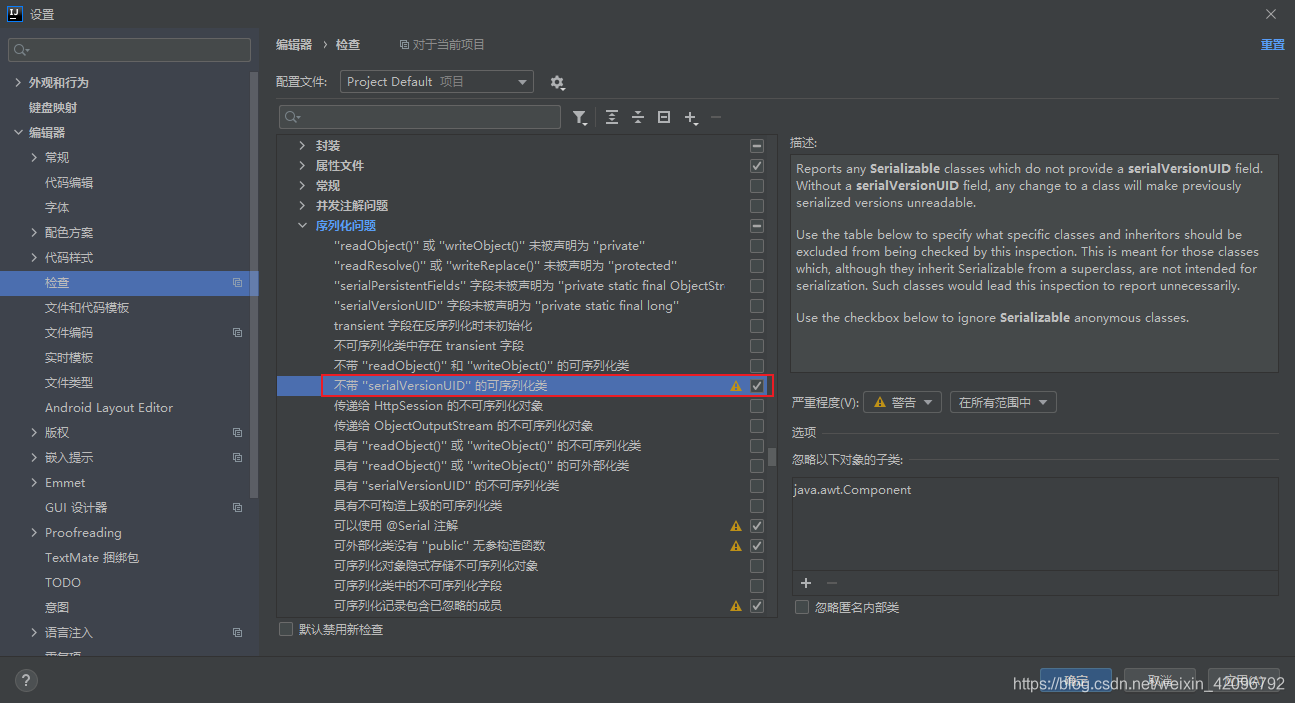Click the add custom inspection plus icon
Image resolution: width=1295 pixels, height=703 pixels.
(x=691, y=117)
